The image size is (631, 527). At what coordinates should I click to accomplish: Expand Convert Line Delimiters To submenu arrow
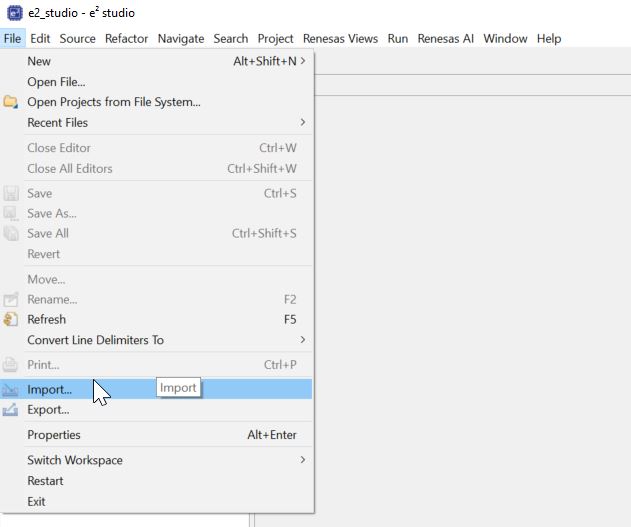tap(303, 340)
